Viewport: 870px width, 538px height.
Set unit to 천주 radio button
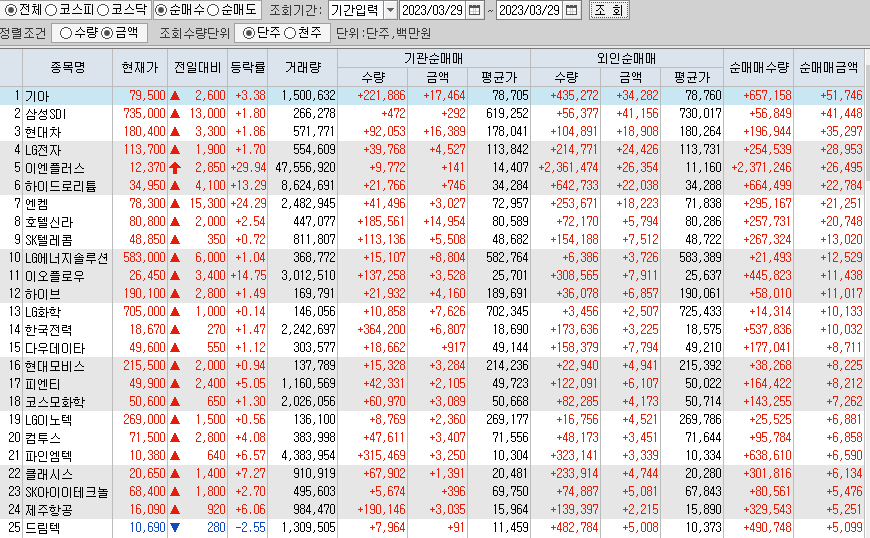coord(290,33)
